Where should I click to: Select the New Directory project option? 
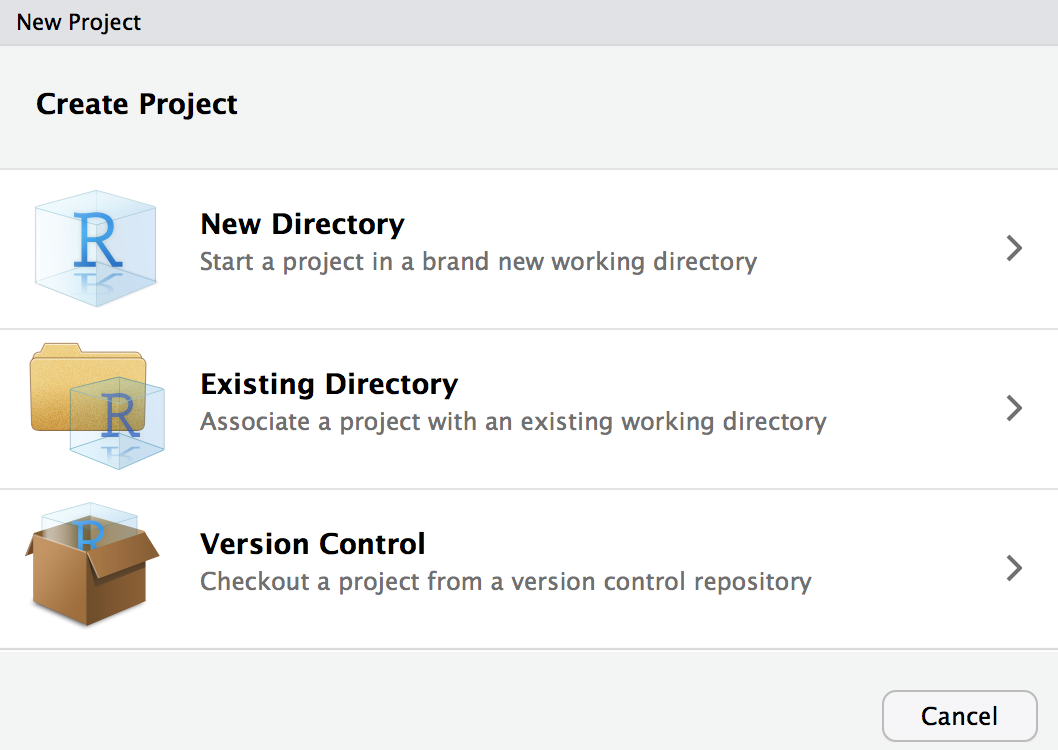click(302, 224)
